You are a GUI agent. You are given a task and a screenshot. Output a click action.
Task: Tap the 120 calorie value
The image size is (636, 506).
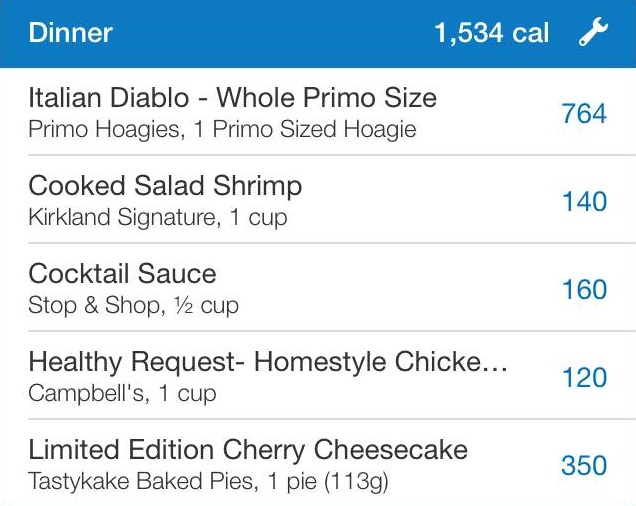[584, 378]
